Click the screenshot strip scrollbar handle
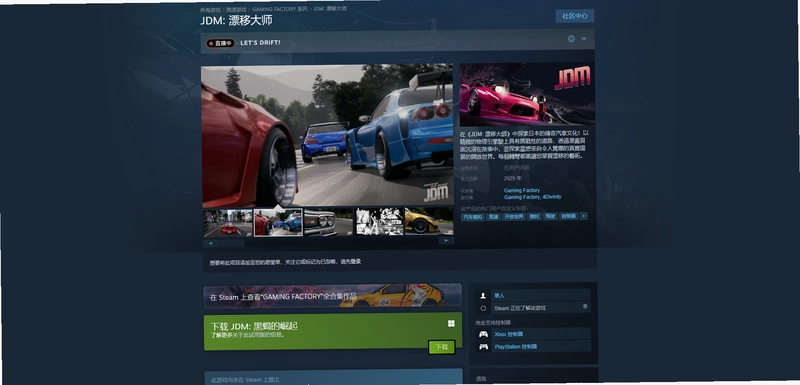 tap(232, 244)
